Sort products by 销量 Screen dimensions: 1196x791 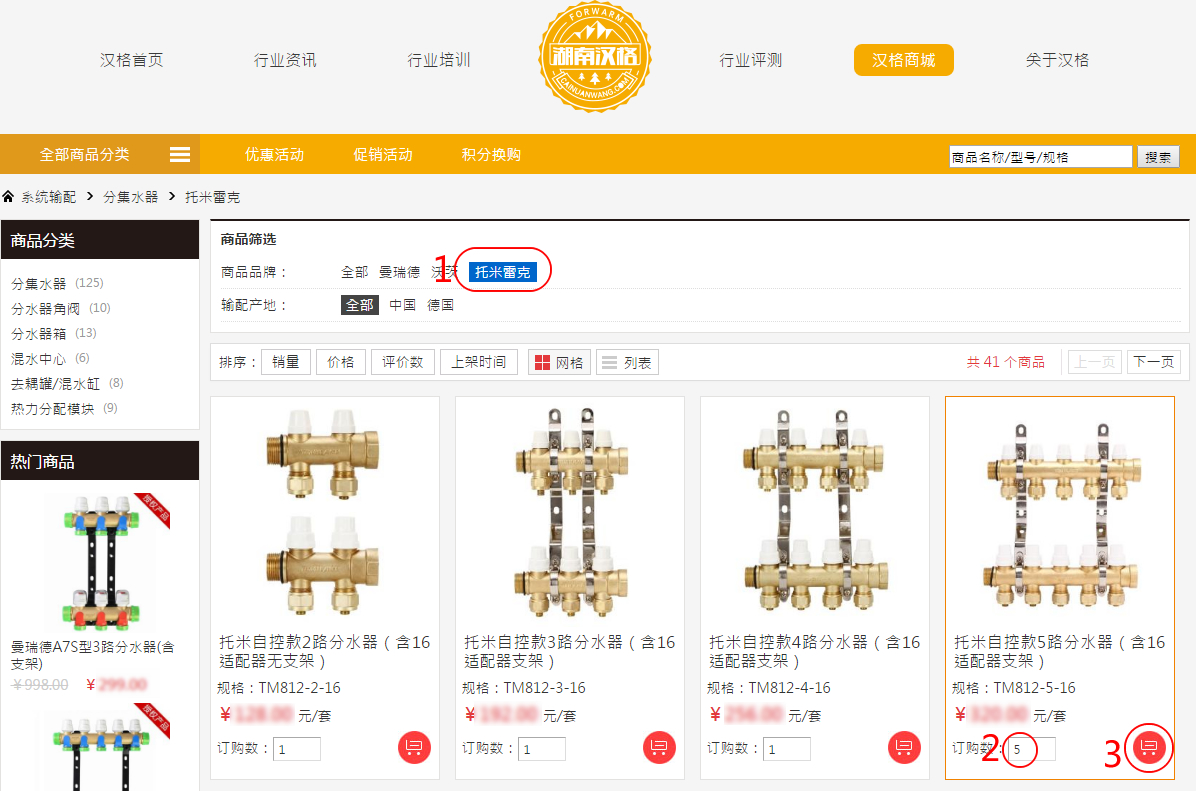click(286, 362)
